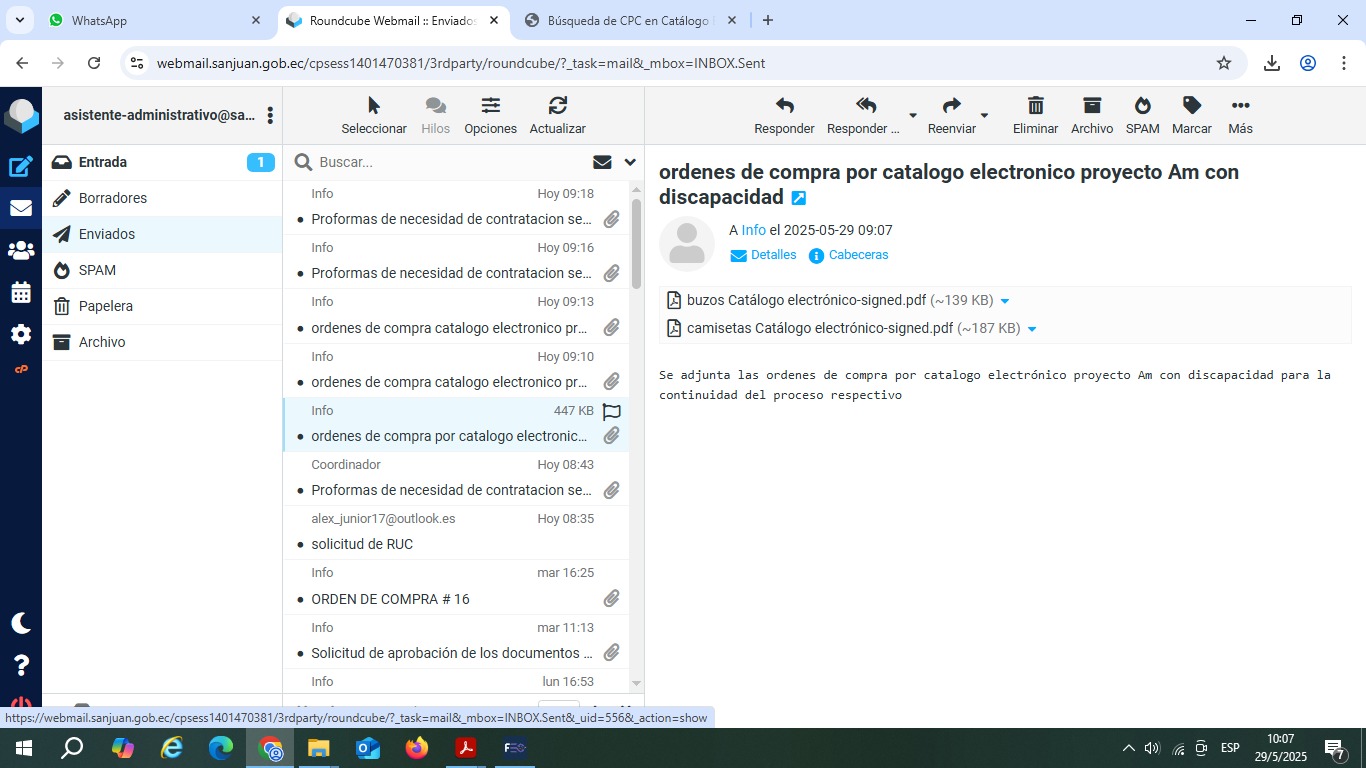The image size is (1366, 768).
Task: Toggle the unread envelope filter
Action: point(602,162)
